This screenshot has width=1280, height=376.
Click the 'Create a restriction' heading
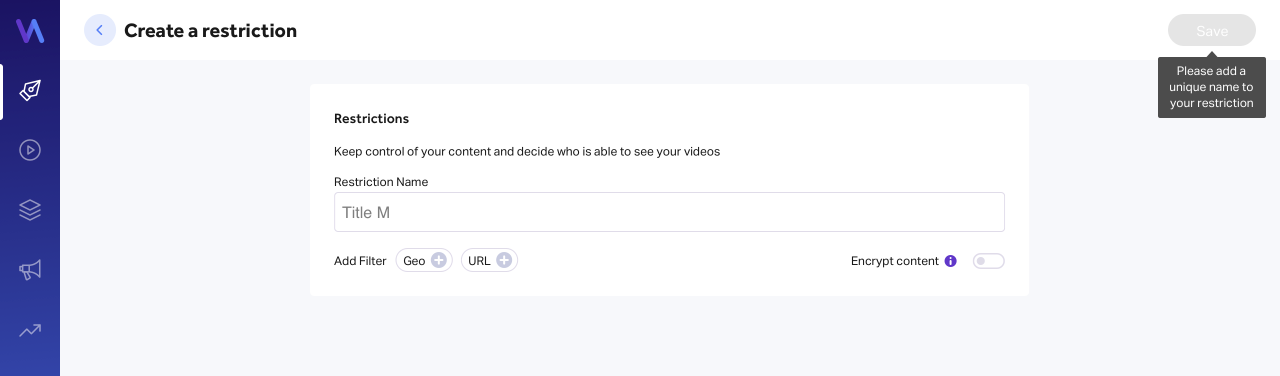pyautogui.click(x=210, y=31)
